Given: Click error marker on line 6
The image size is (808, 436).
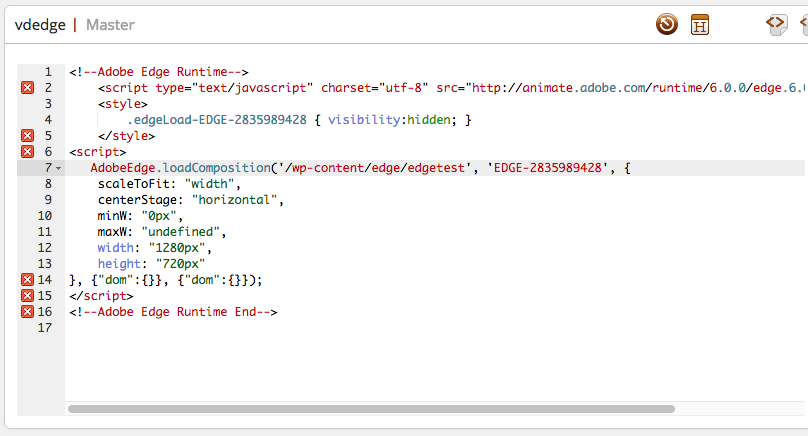Looking at the screenshot, I should tap(27, 152).
